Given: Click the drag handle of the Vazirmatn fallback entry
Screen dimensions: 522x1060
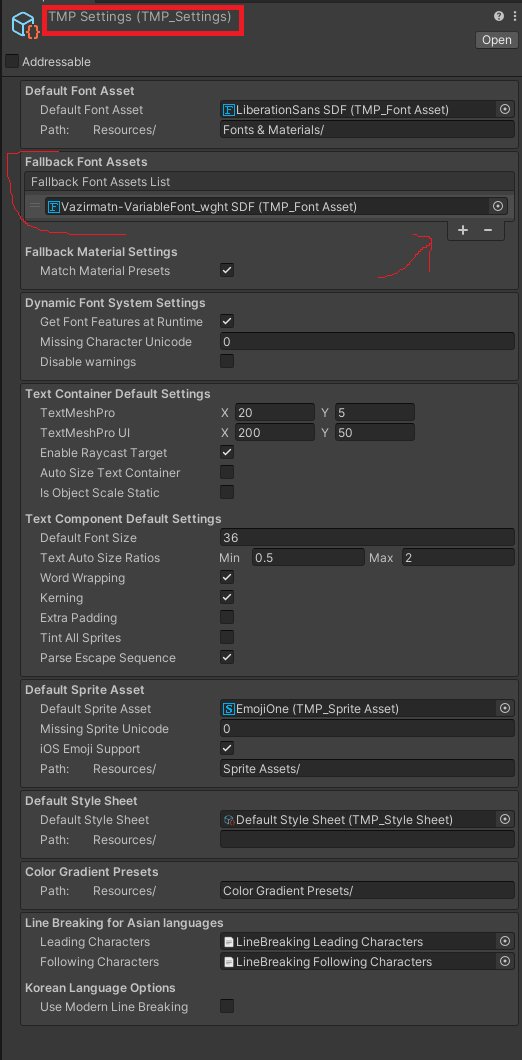Looking at the screenshot, I should click(34, 206).
